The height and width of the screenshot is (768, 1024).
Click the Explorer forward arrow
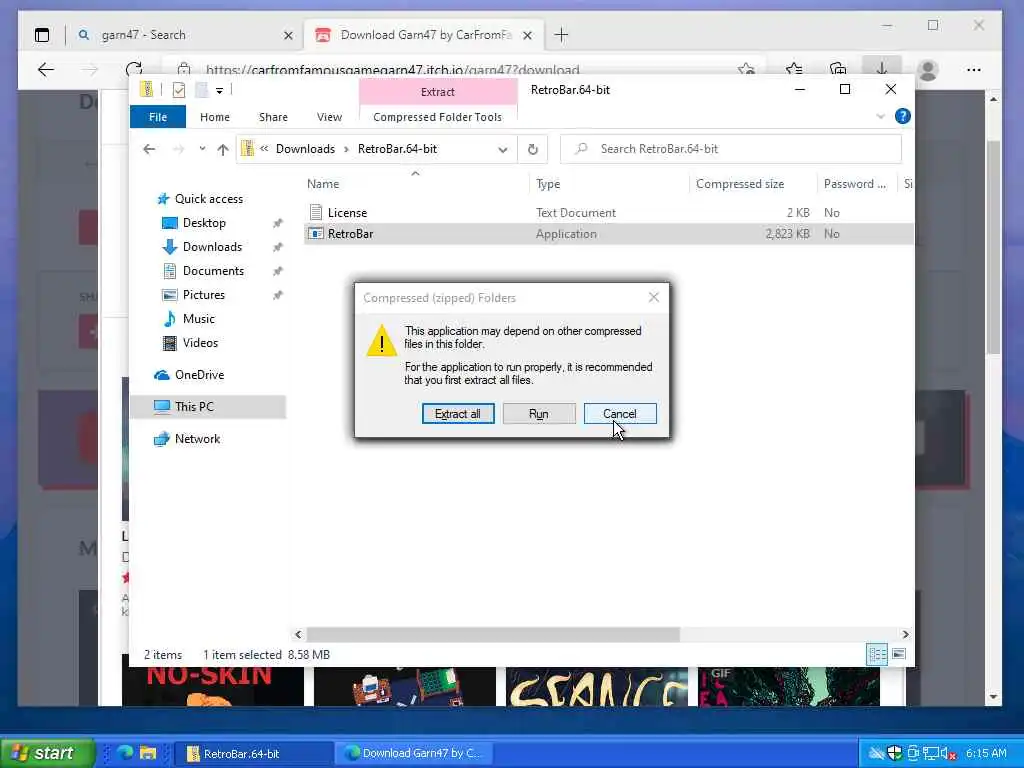point(178,149)
